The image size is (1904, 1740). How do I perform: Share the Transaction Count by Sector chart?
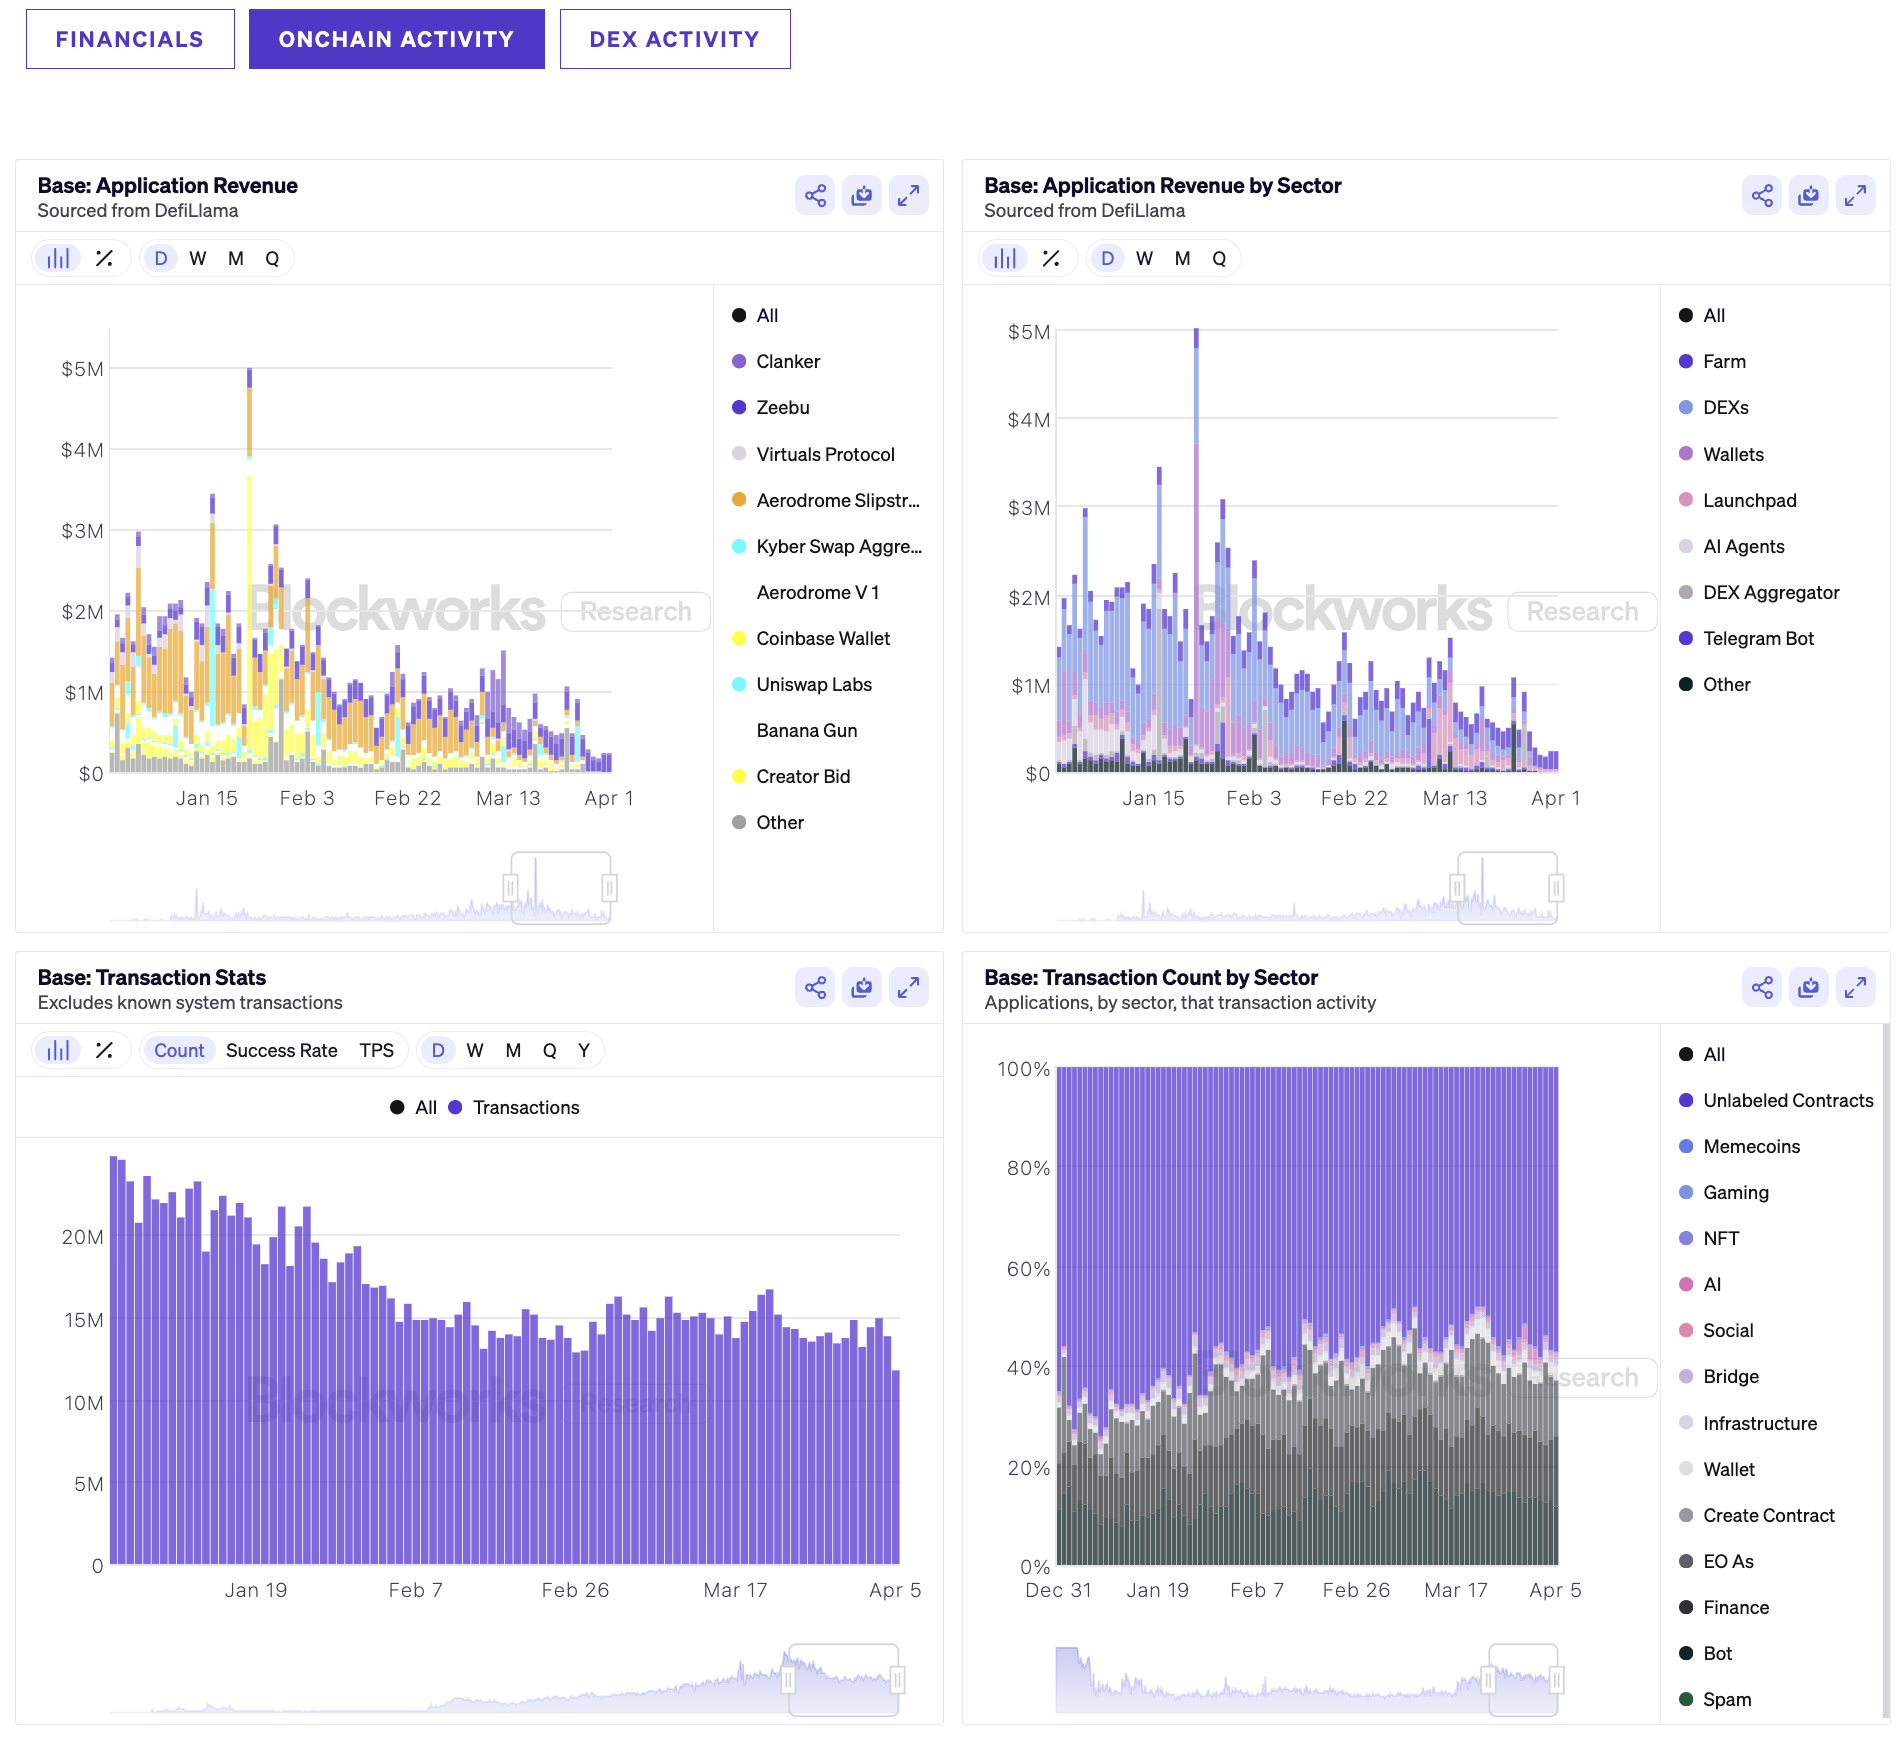point(1762,987)
